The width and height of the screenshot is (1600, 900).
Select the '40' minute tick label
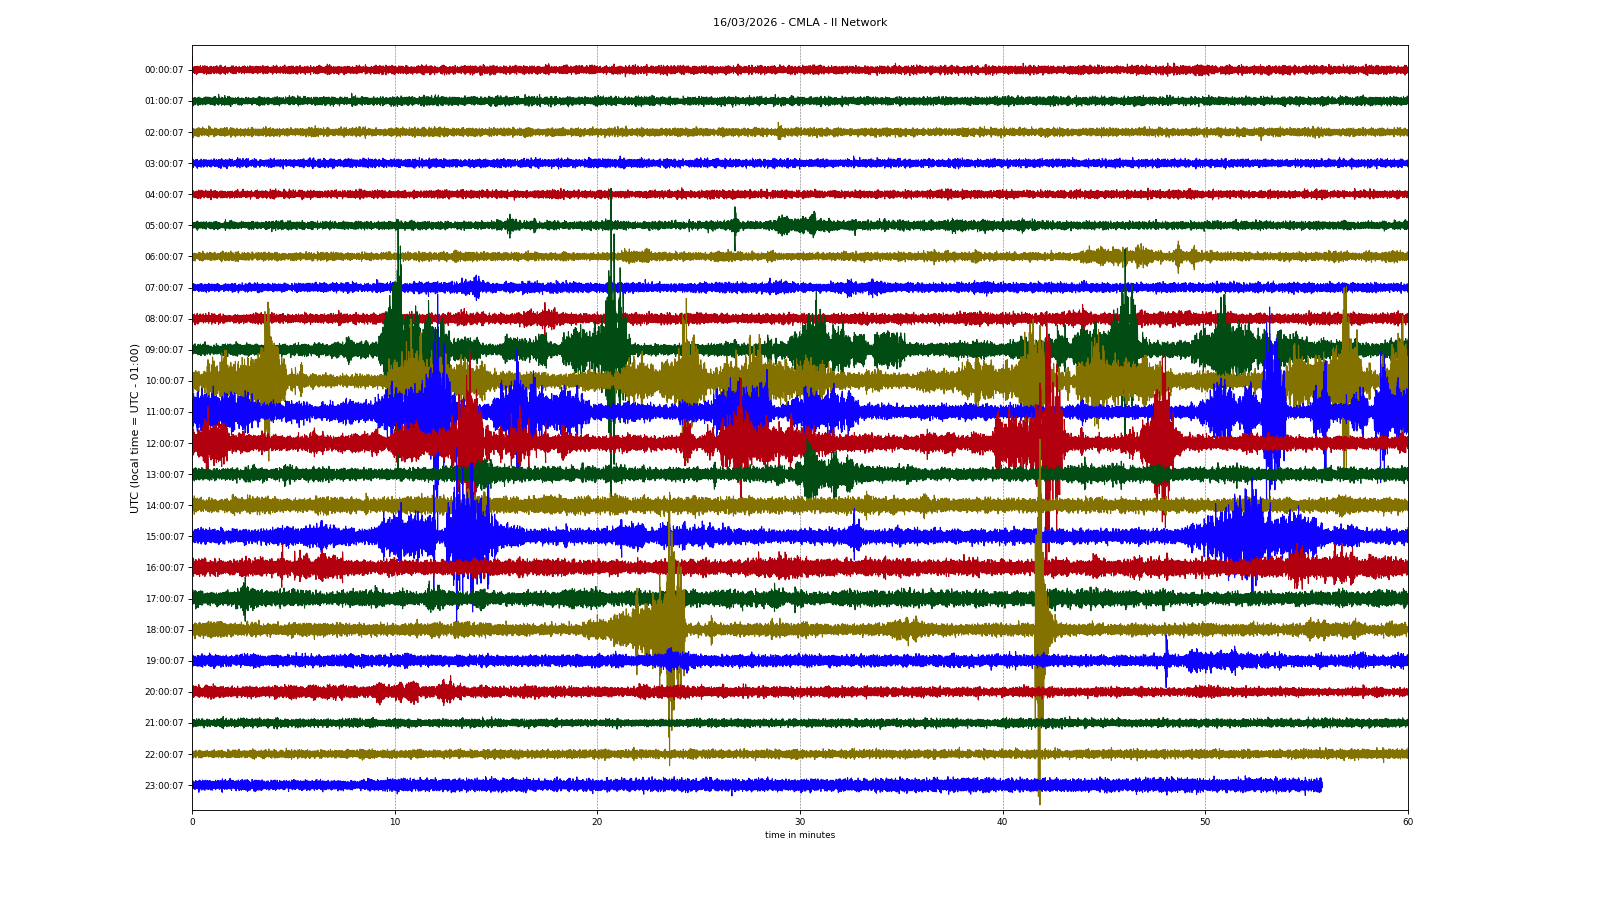tap(1002, 822)
